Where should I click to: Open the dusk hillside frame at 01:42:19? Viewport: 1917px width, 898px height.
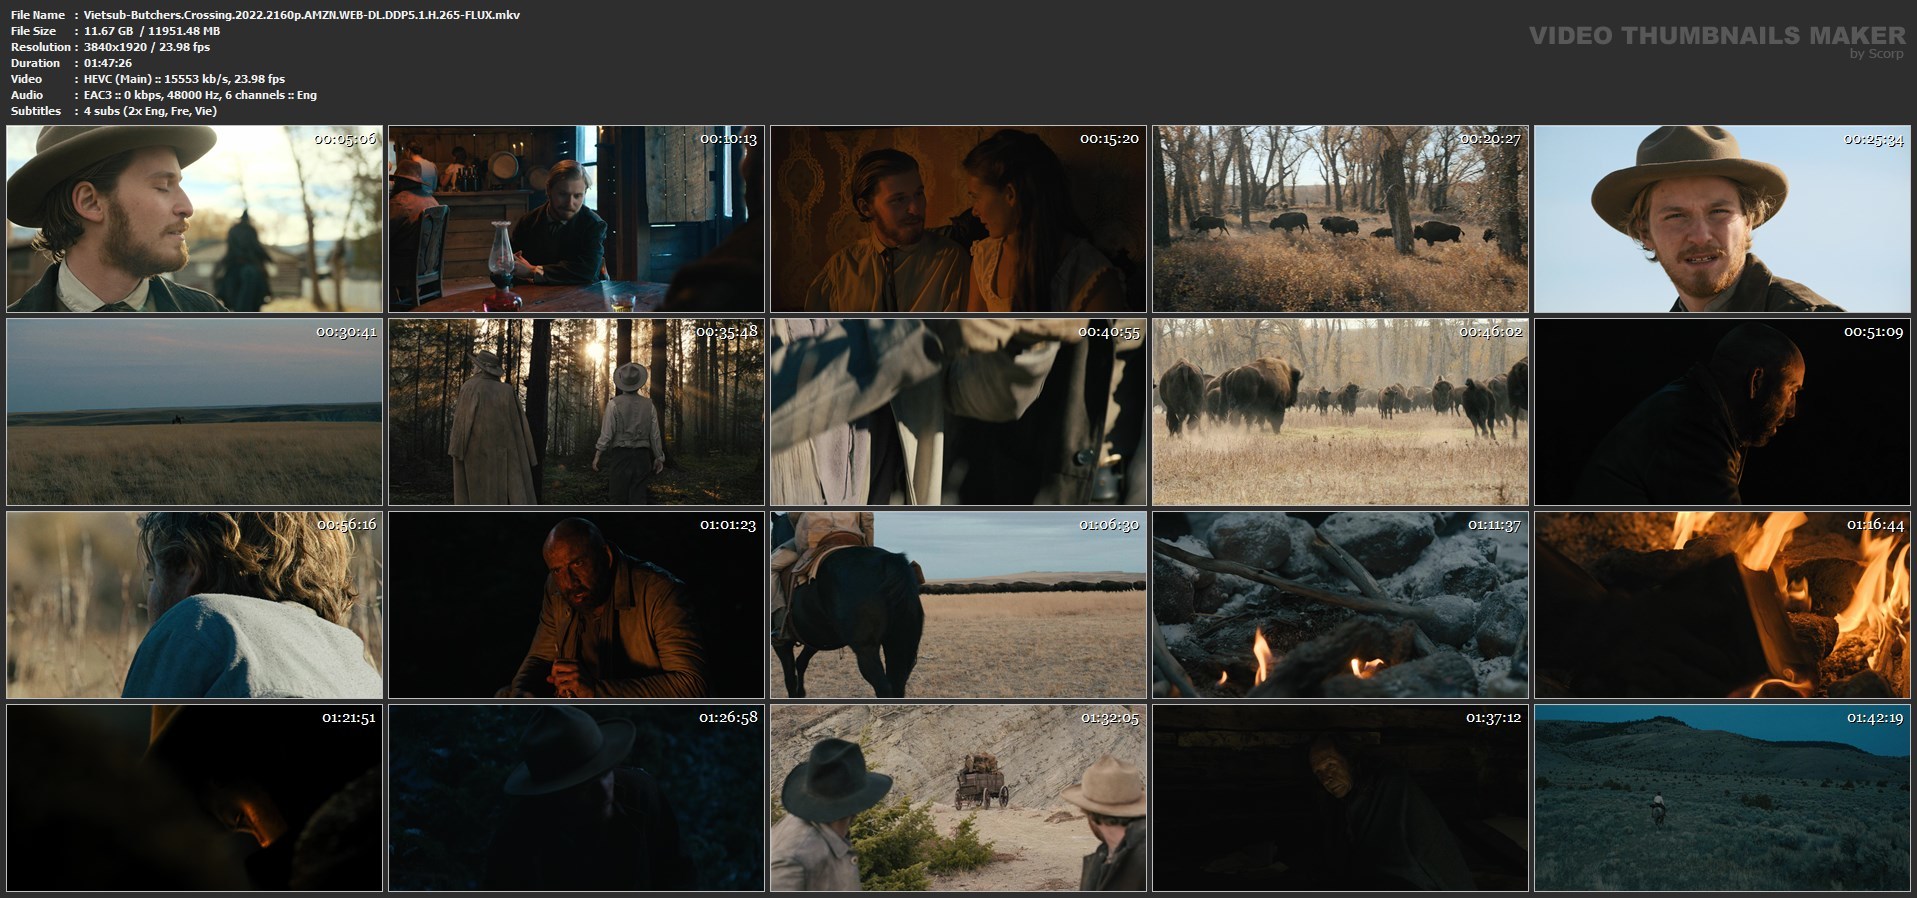(x=1722, y=798)
